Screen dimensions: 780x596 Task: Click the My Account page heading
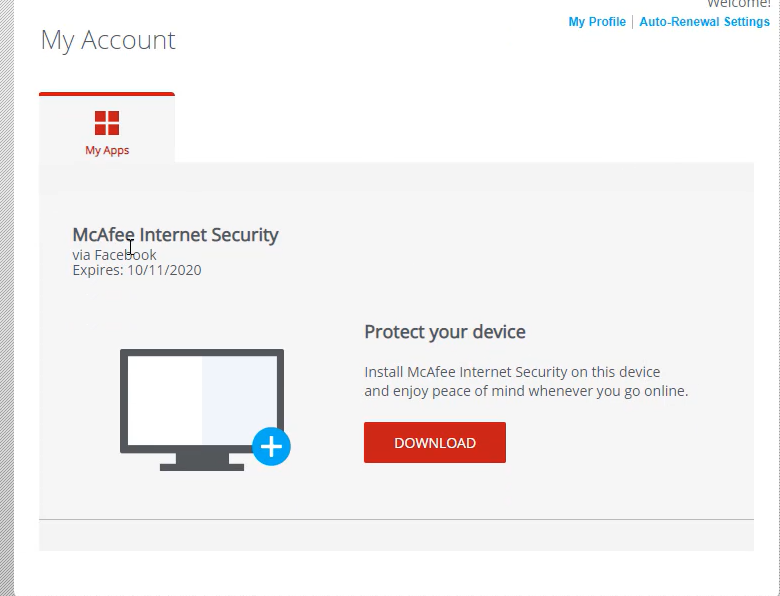pyautogui.click(x=108, y=40)
